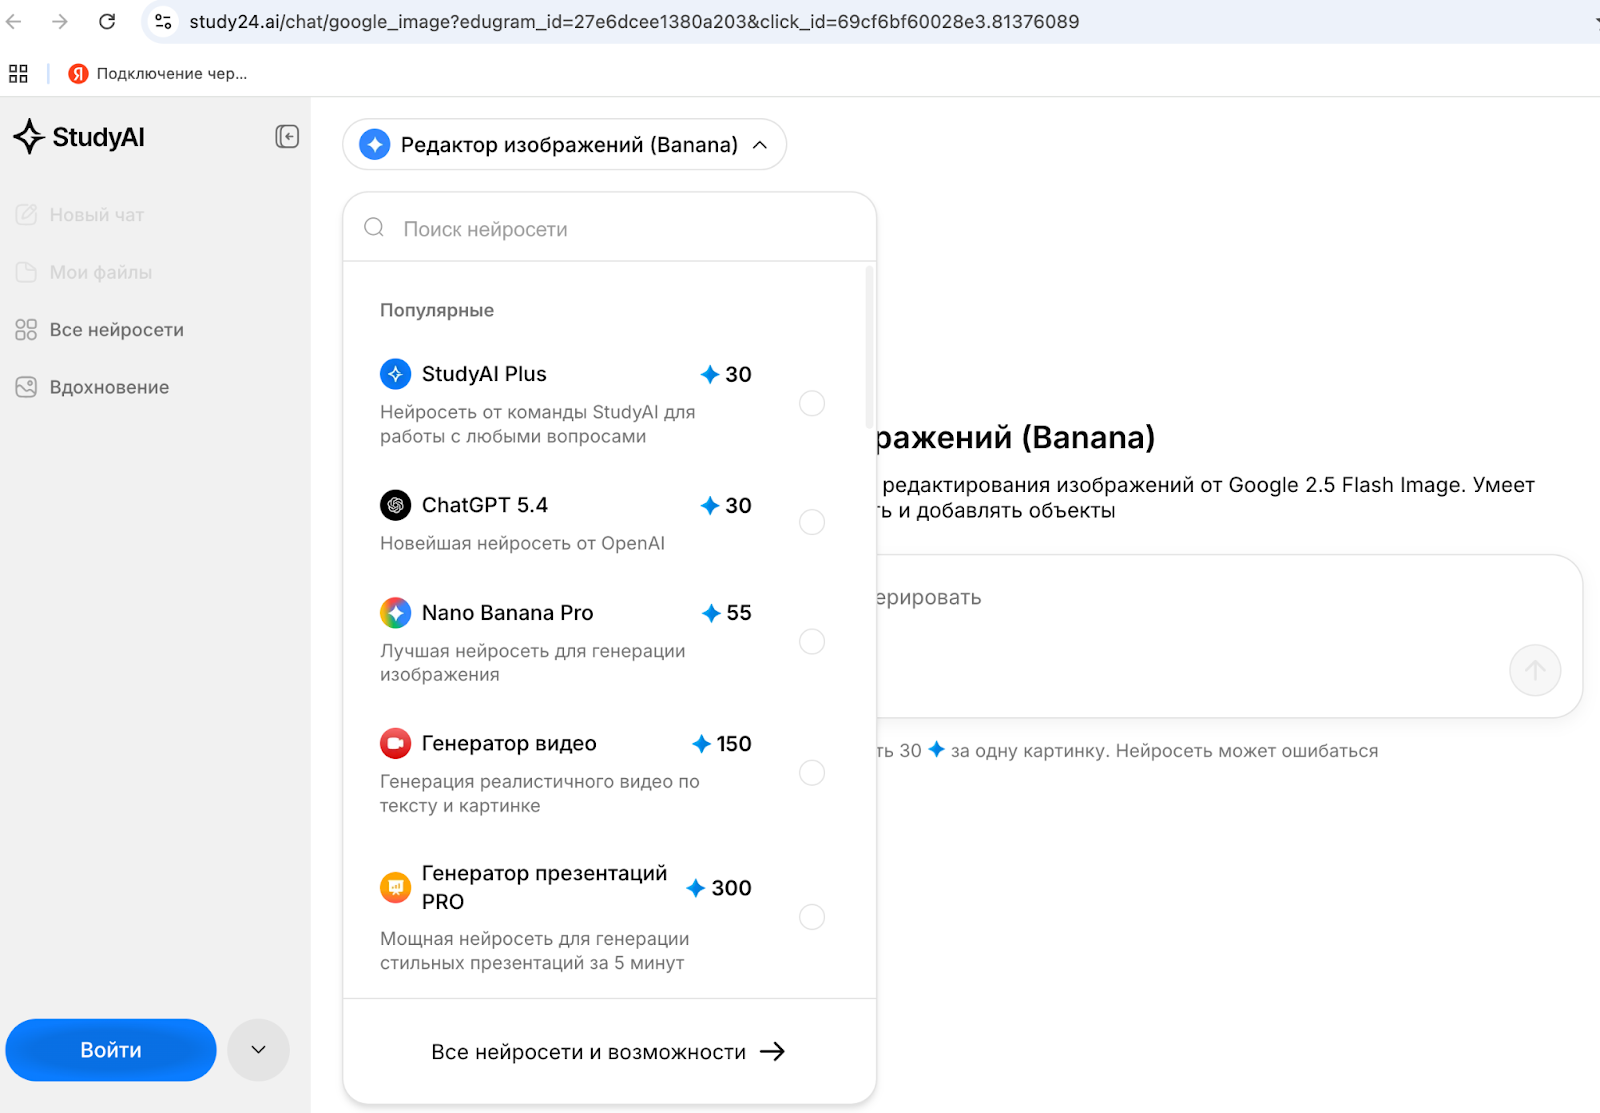1600x1113 pixels.
Task: Click the send arrow button in prompt box
Action: click(x=1534, y=670)
